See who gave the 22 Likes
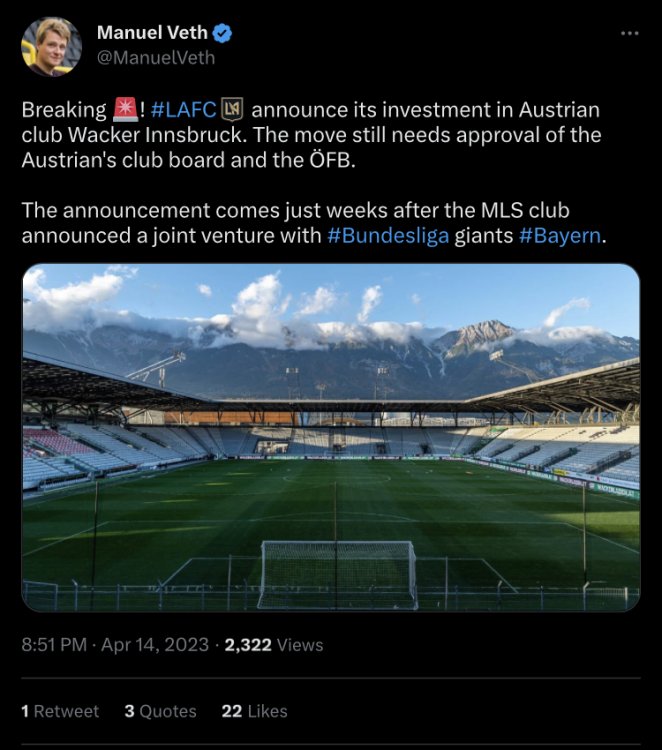Screen dimensions: 662x750 [x=254, y=711]
